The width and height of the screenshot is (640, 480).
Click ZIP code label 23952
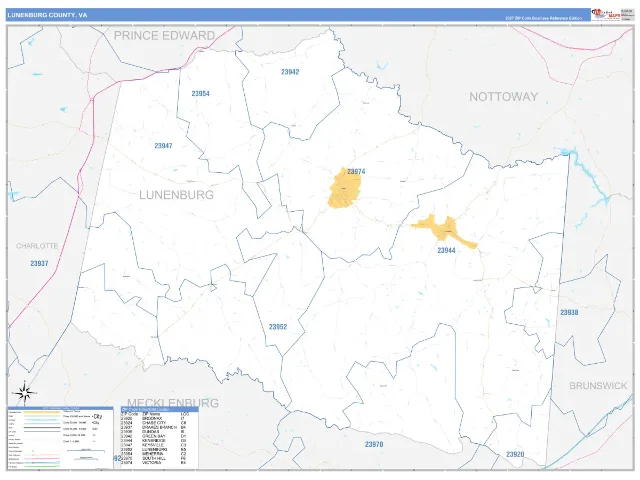pos(278,327)
